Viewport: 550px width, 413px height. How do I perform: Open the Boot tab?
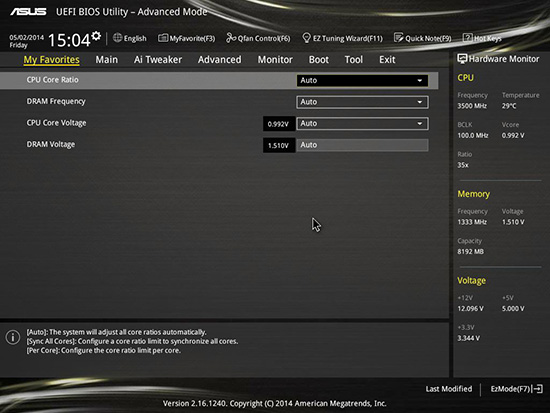pyautogui.click(x=318, y=60)
